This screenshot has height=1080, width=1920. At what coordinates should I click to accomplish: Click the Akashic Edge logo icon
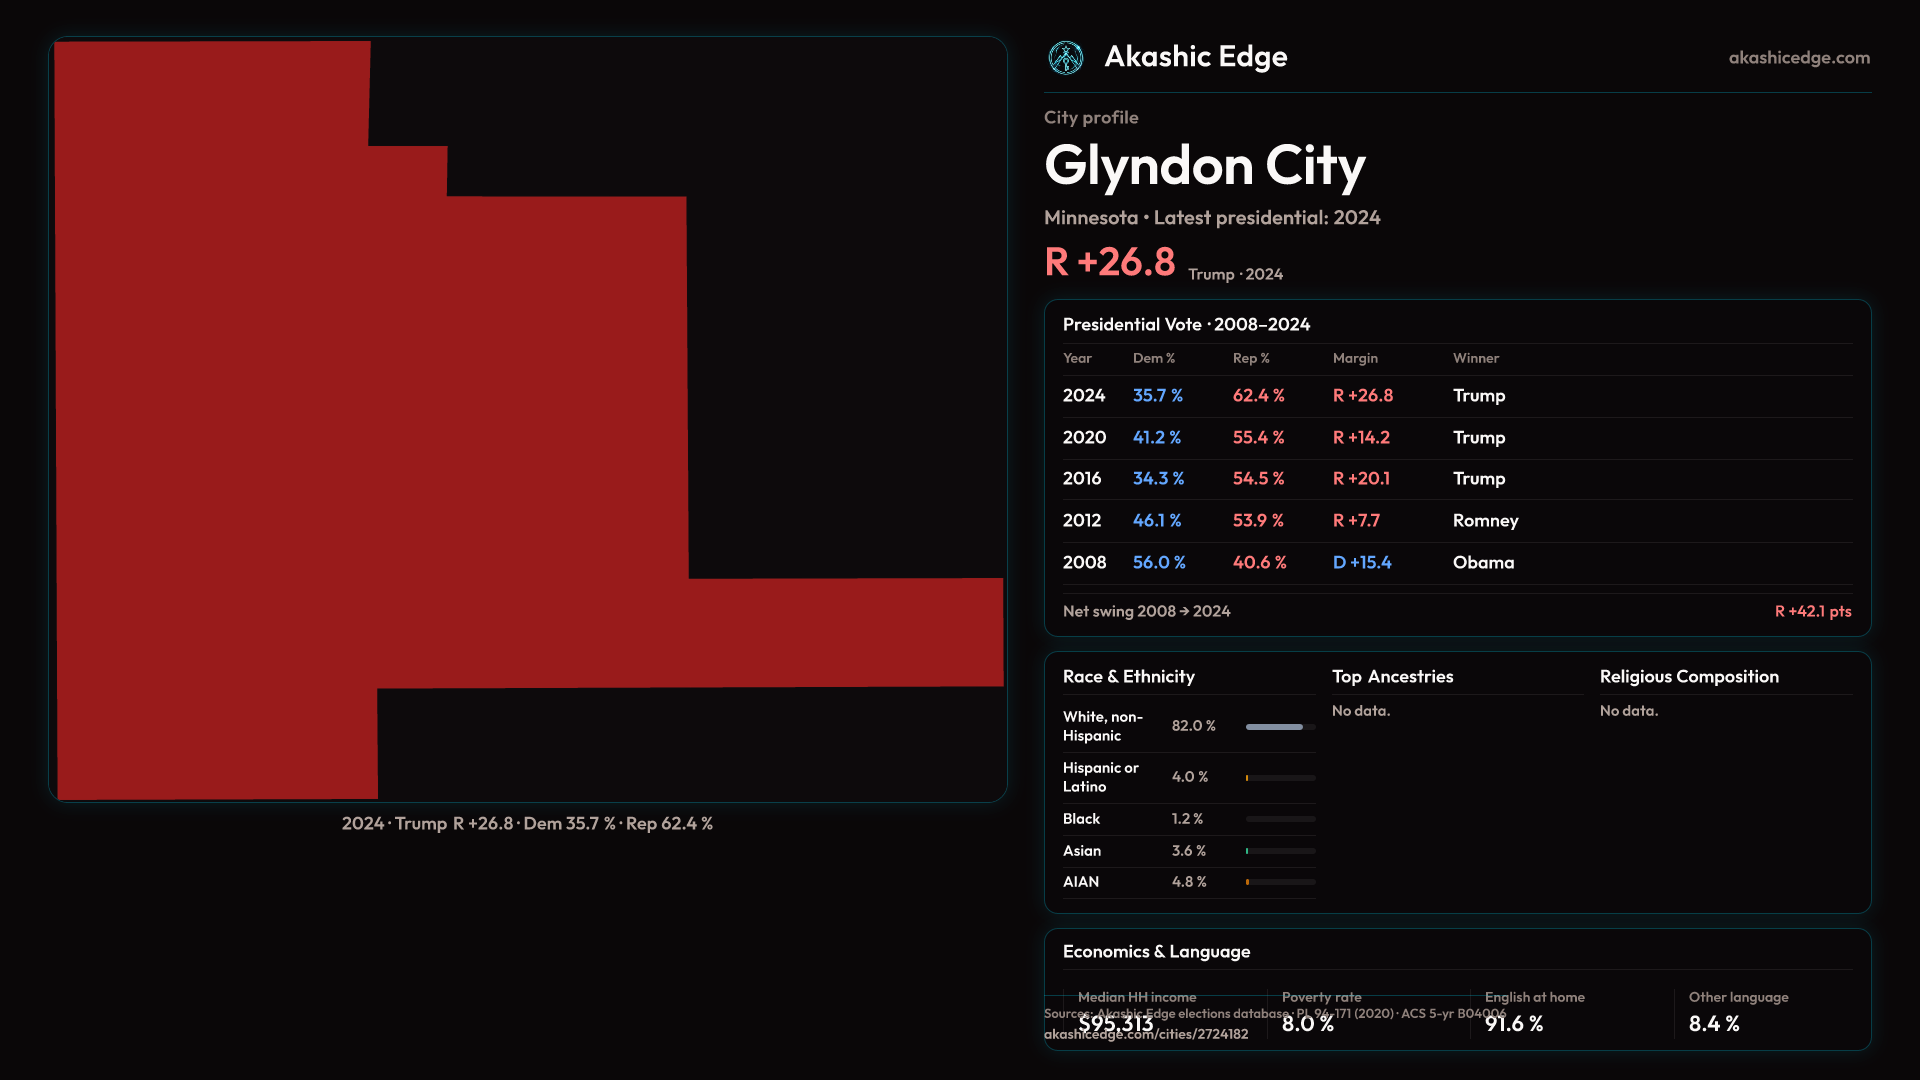pyautogui.click(x=1065, y=58)
